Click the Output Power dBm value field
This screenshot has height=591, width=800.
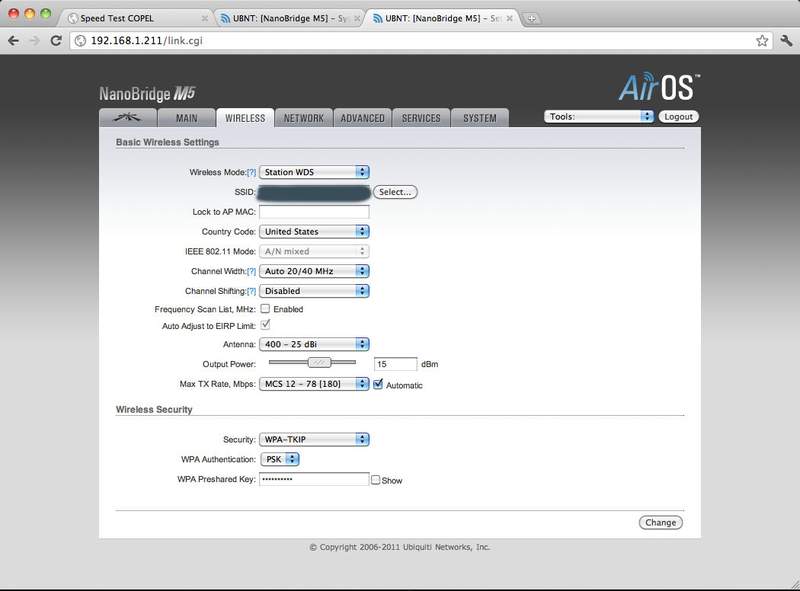coord(395,364)
